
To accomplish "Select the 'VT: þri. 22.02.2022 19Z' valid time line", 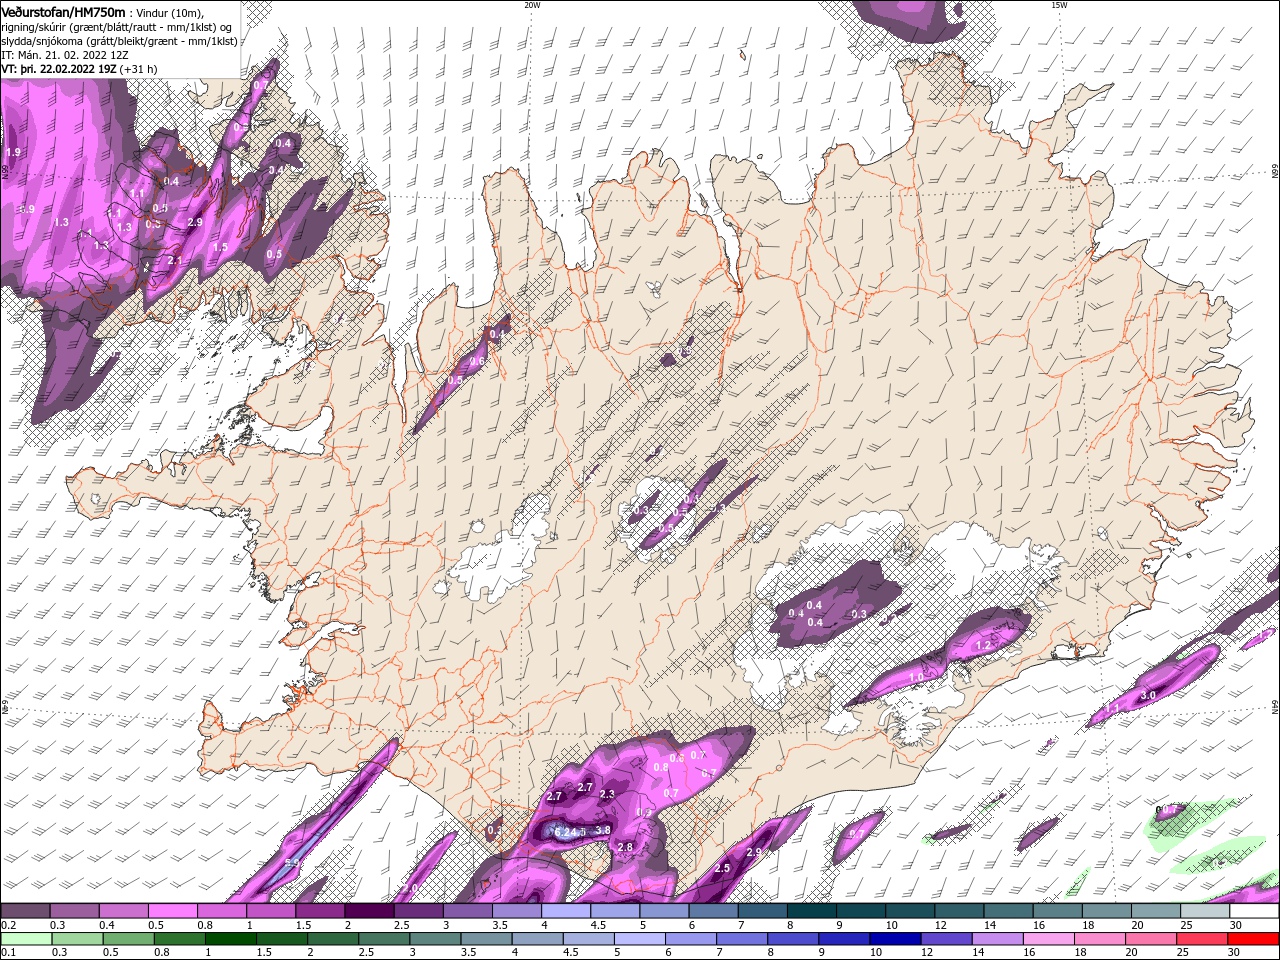I will click(59, 69).
